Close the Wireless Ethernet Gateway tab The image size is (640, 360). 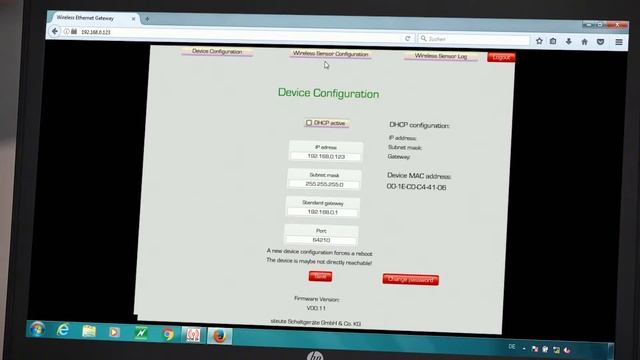tap(133, 19)
